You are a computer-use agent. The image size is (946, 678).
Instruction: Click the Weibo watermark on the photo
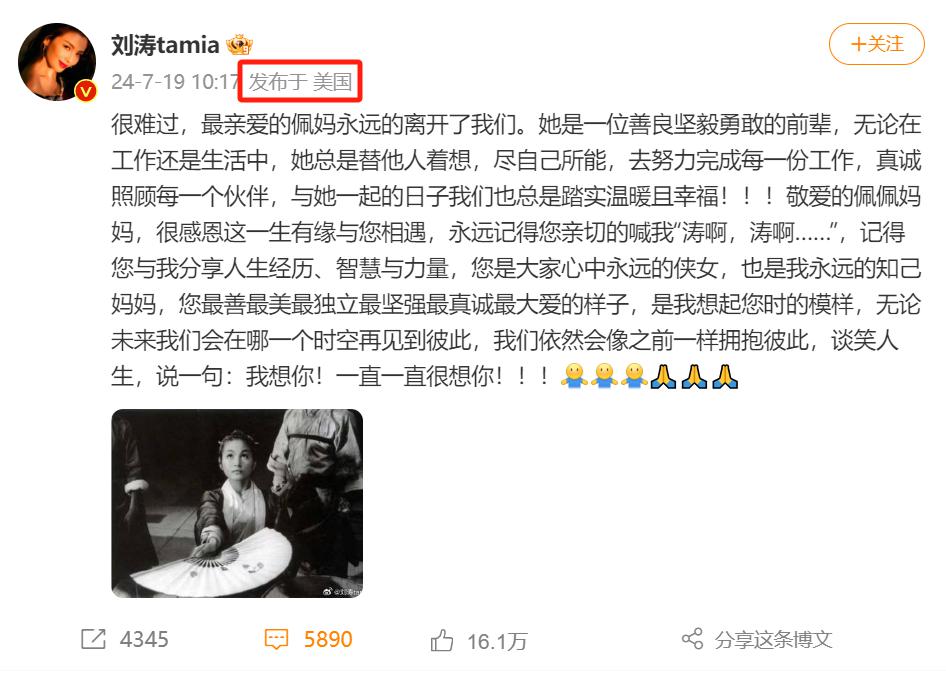341,592
